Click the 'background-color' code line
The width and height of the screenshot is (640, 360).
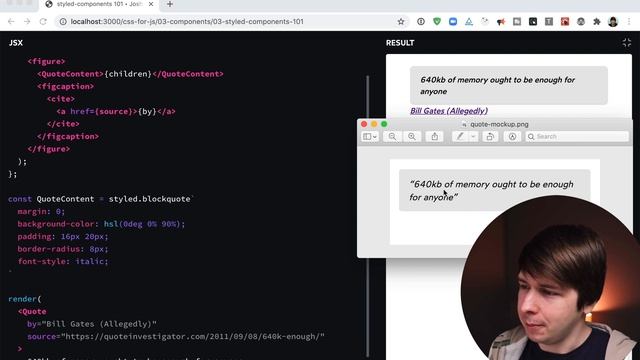pos(101,224)
